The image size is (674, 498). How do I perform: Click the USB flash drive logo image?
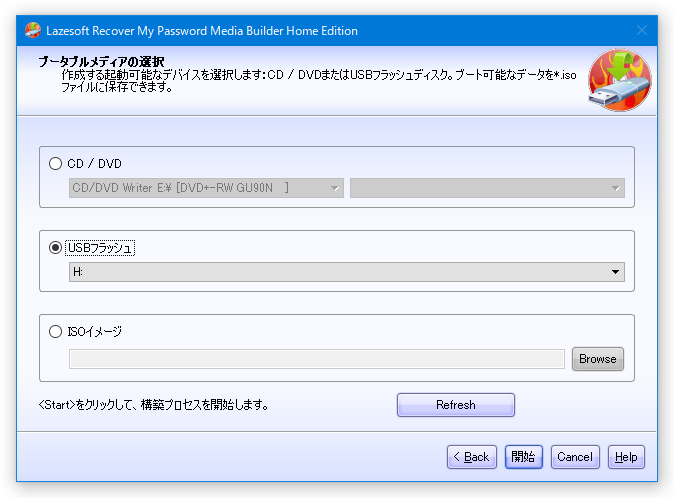[619, 80]
